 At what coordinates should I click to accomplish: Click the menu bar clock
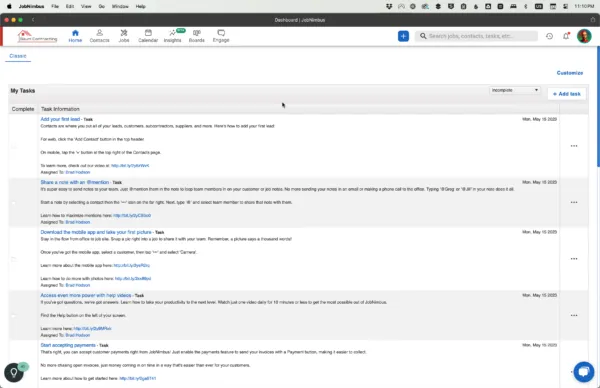click(584, 6)
